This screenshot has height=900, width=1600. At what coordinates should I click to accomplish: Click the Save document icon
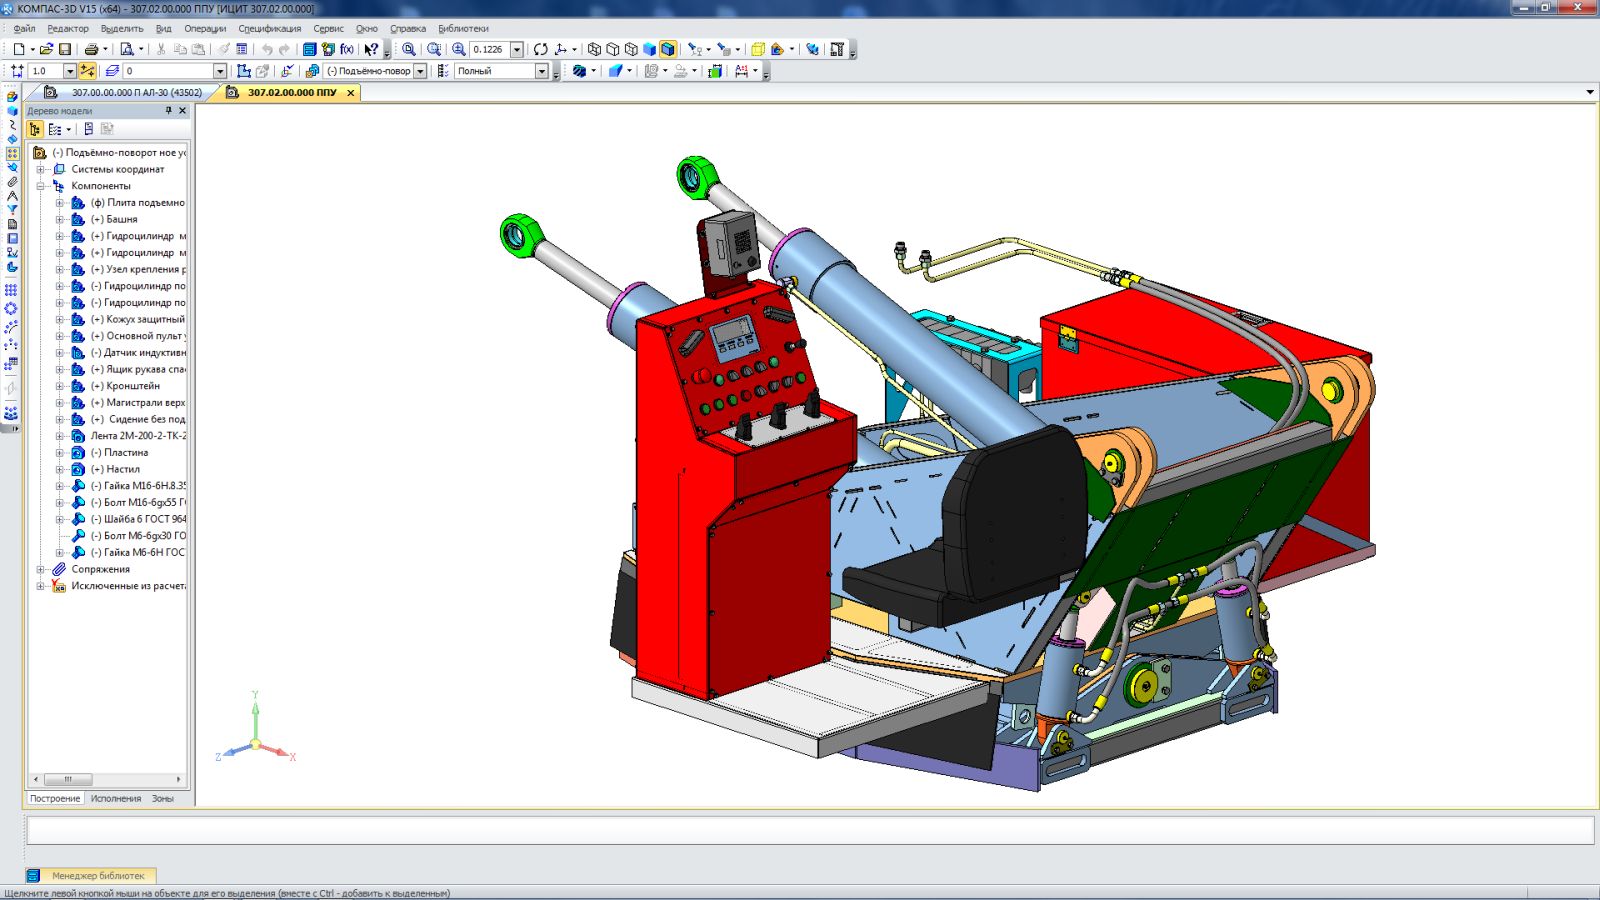click(x=65, y=49)
